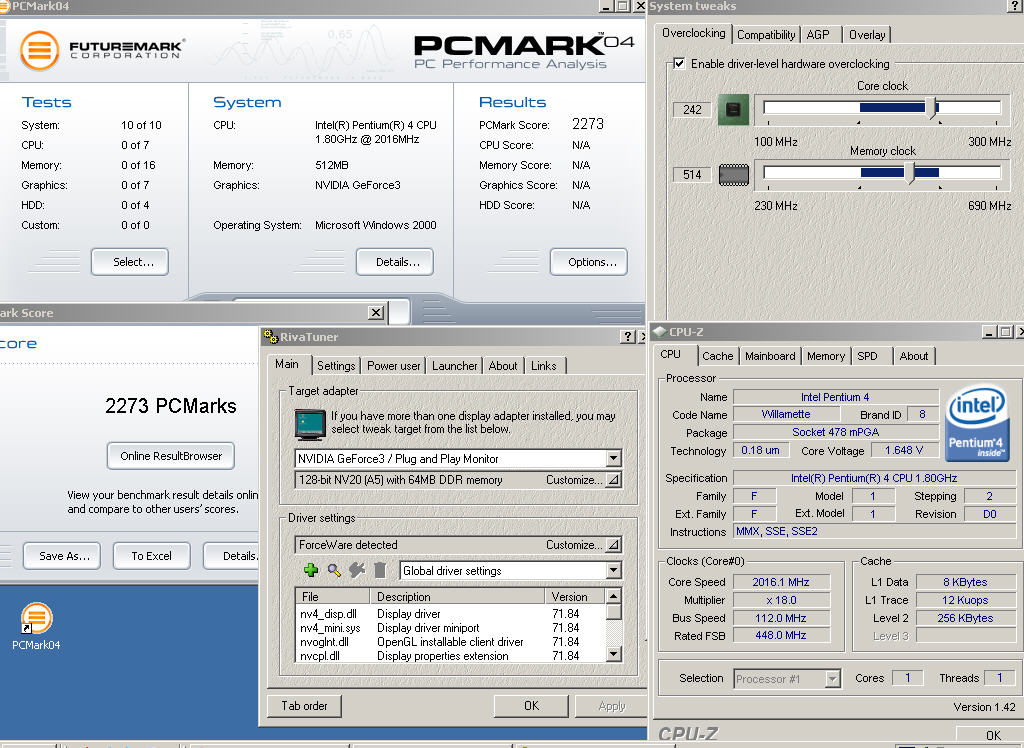Click the Save As... button
This screenshot has height=748, width=1024.
coord(62,556)
